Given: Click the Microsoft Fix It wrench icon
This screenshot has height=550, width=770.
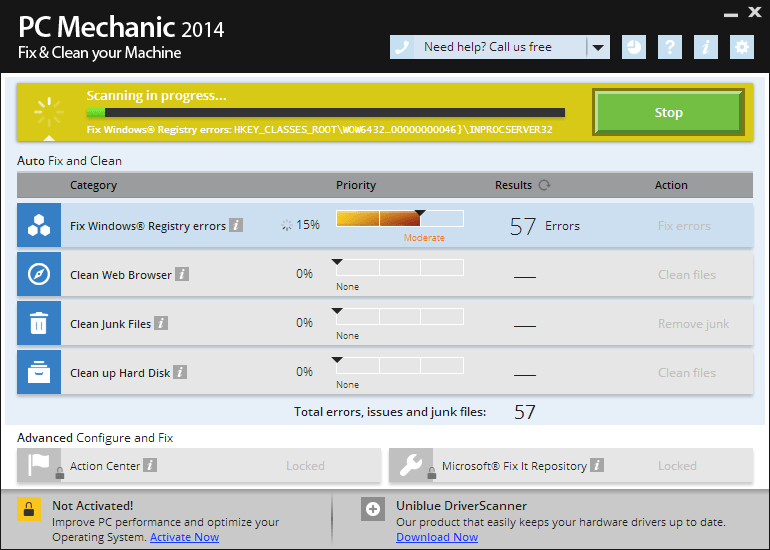Looking at the screenshot, I should tap(411, 465).
